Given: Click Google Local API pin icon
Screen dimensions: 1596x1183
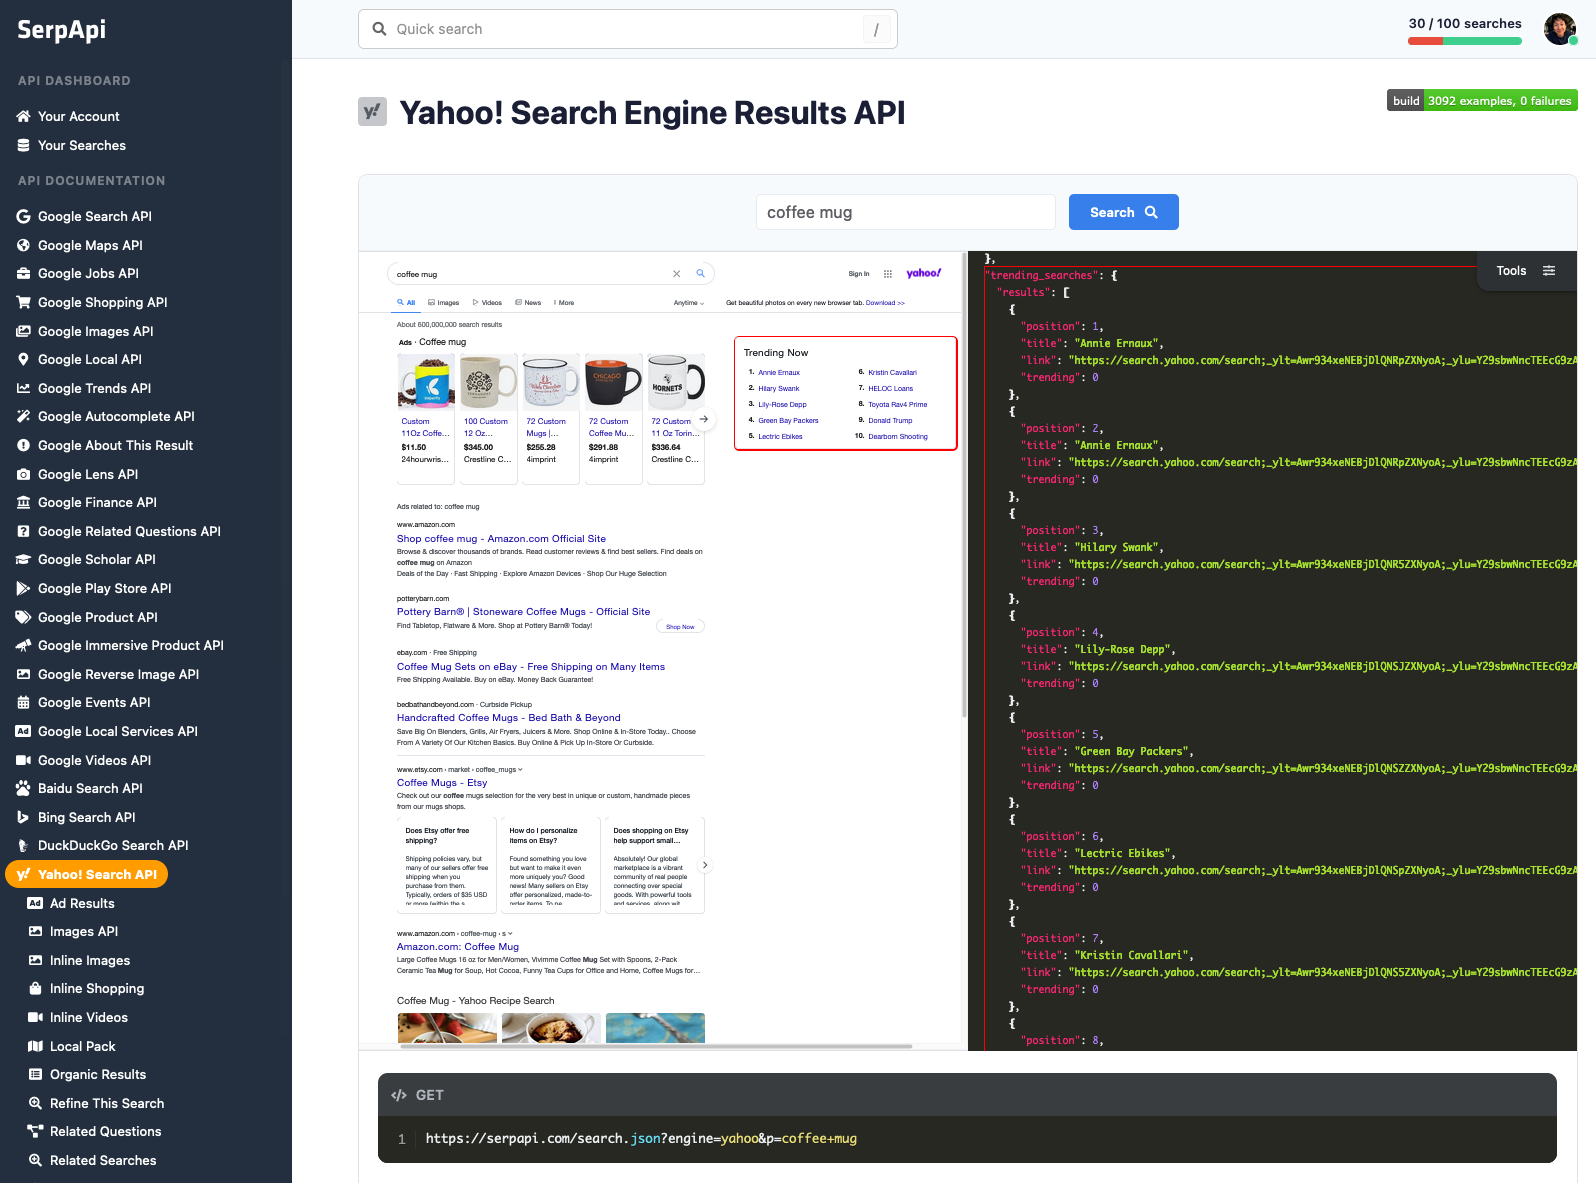Looking at the screenshot, I should point(23,359).
